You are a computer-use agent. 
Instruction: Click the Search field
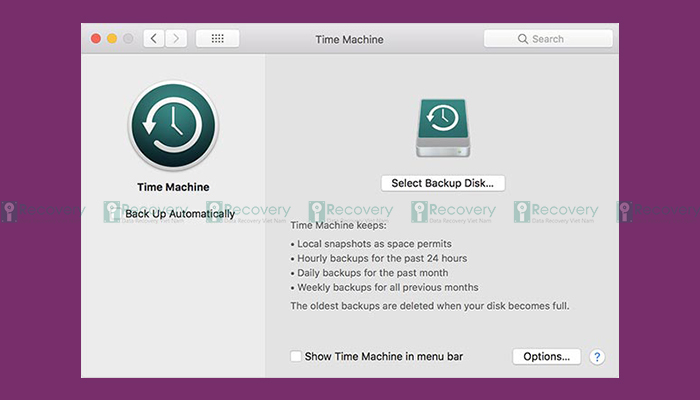(548, 39)
